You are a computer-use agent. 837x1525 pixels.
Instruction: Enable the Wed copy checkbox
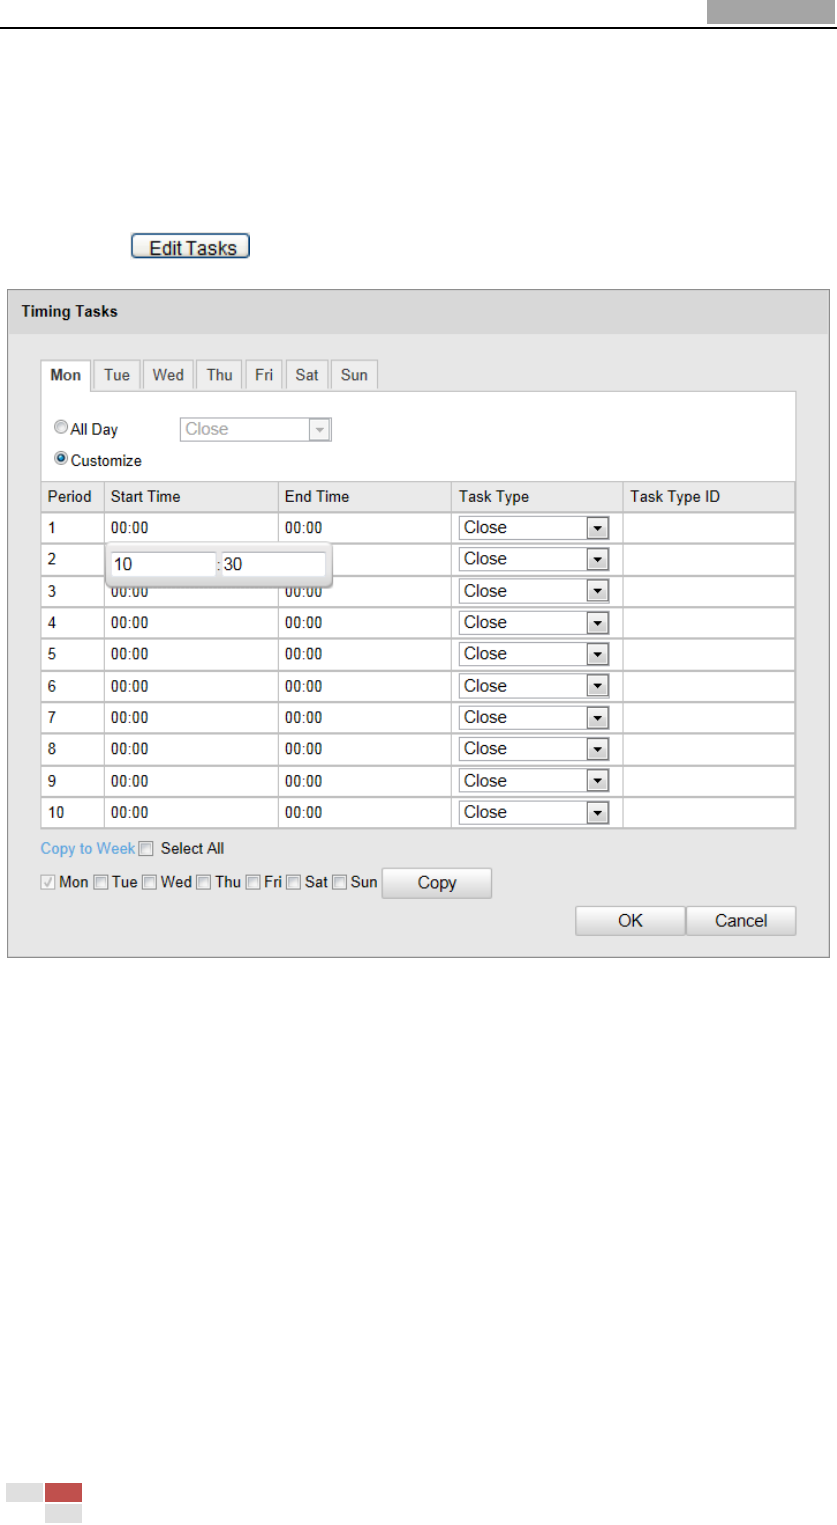(148, 883)
